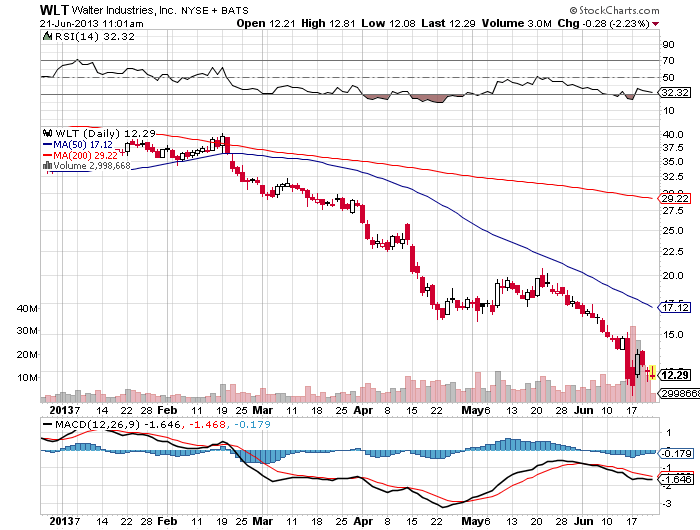The height and width of the screenshot is (530, 700).
Task: Click the 90 label on the RSI axis
Action: (669, 45)
